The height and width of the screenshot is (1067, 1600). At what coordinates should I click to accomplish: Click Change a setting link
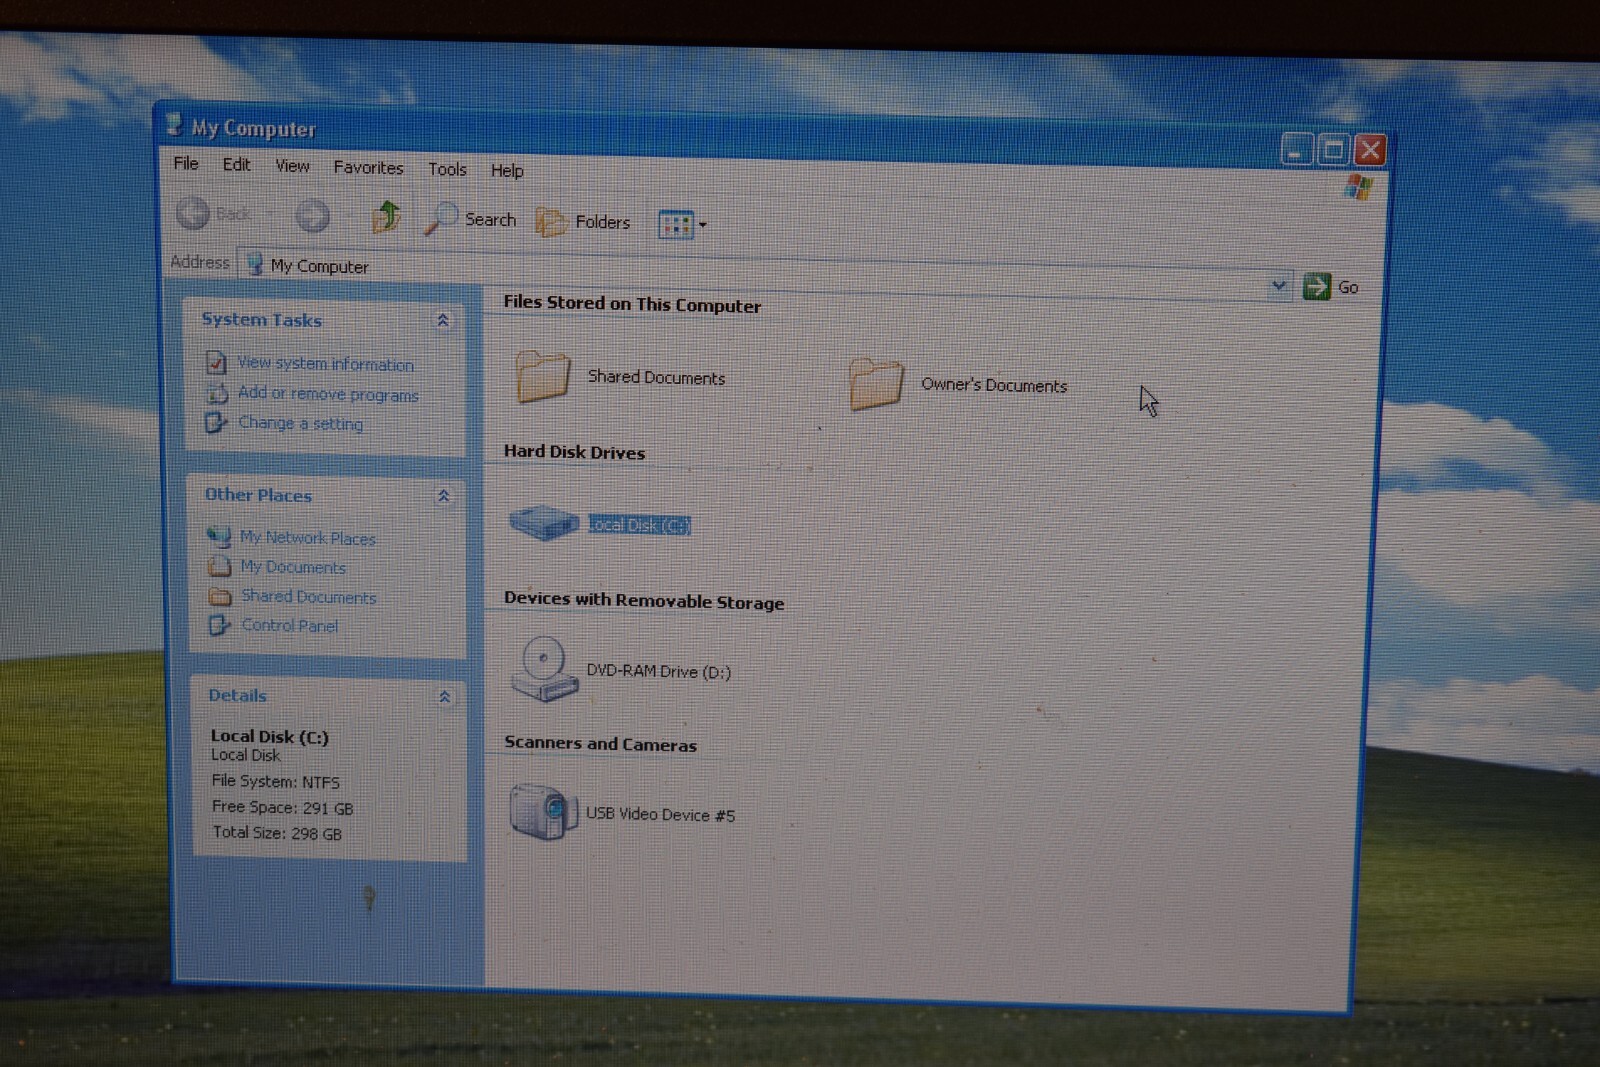tap(300, 422)
